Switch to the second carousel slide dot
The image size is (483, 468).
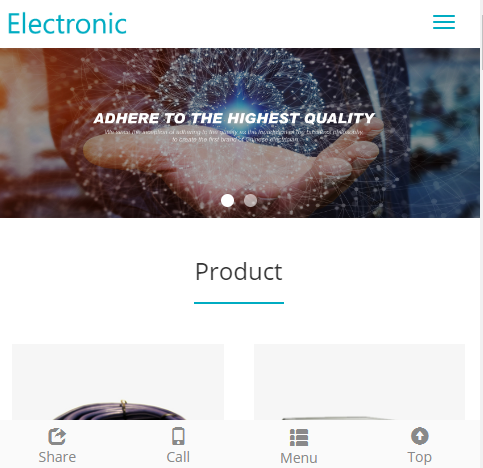(250, 200)
